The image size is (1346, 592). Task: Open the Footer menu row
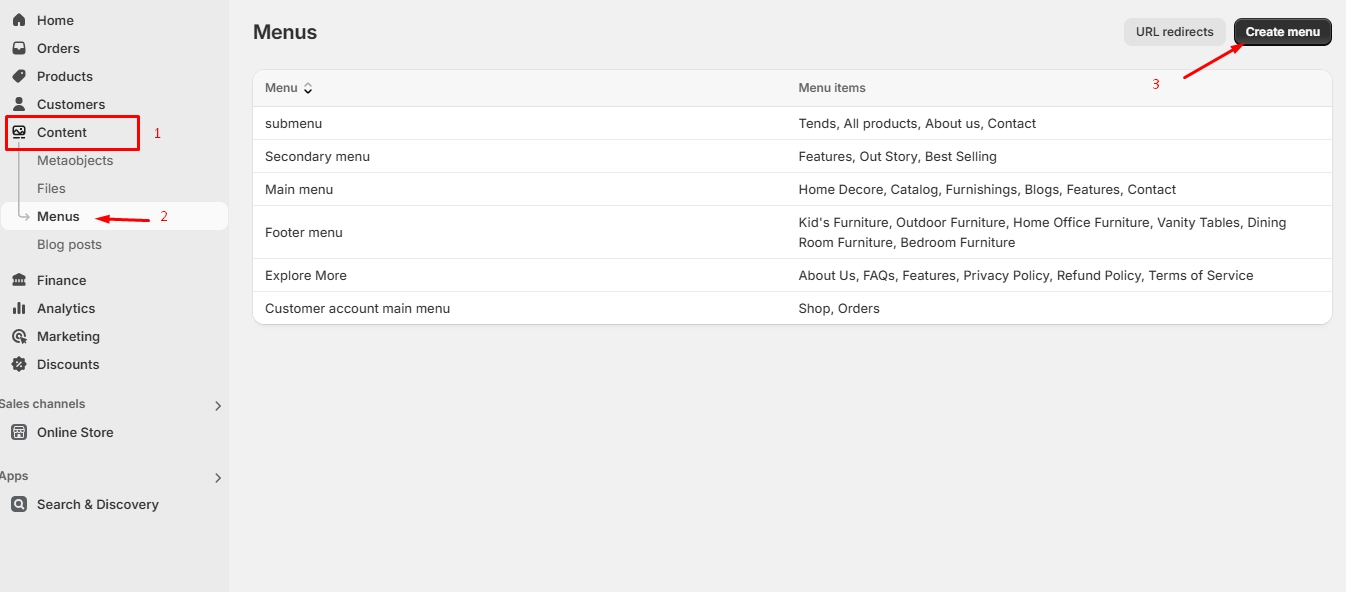click(303, 232)
